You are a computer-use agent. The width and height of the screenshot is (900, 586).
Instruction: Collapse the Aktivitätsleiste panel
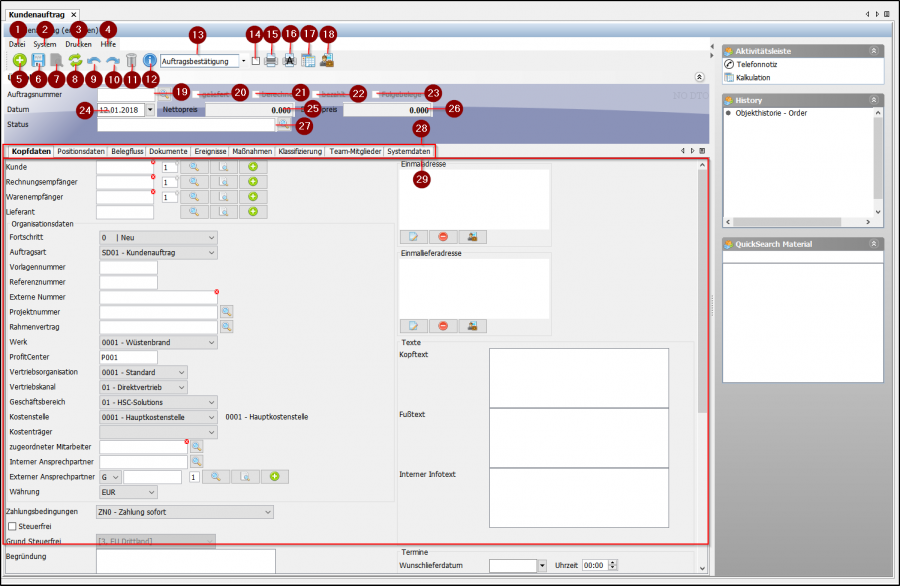point(873,49)
